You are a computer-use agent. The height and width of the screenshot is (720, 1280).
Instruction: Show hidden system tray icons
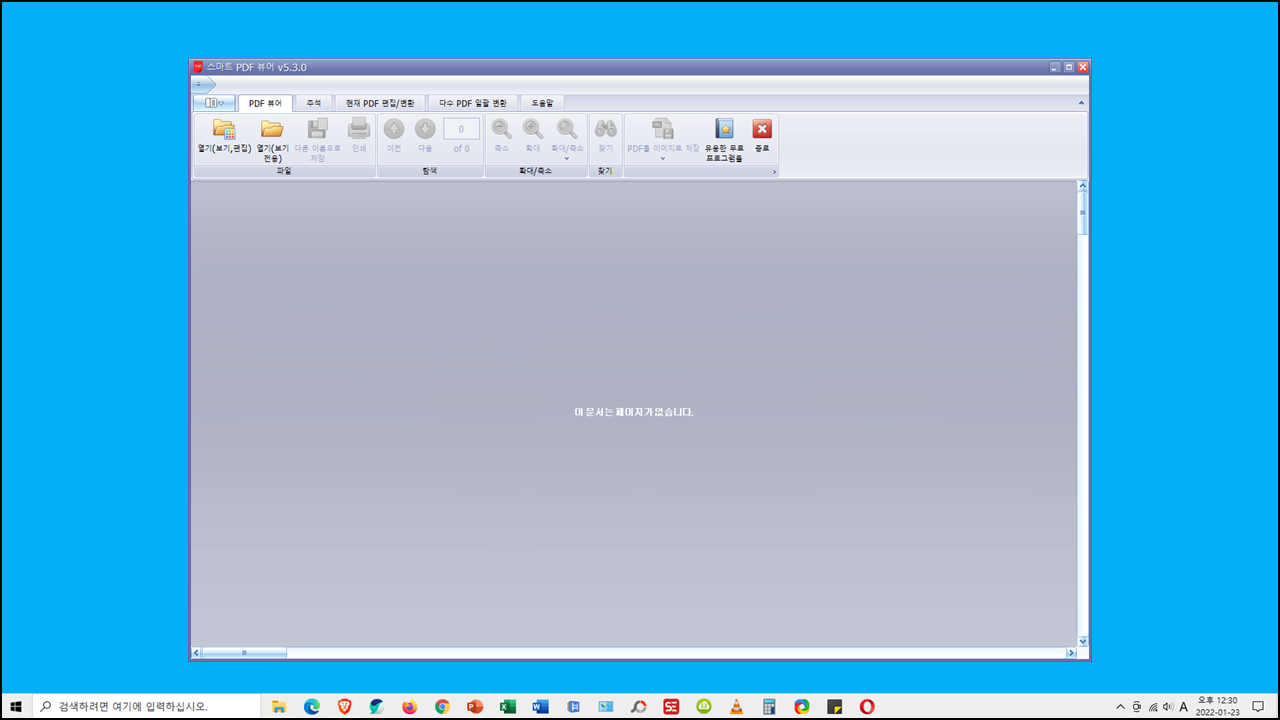coord(1120,706)
